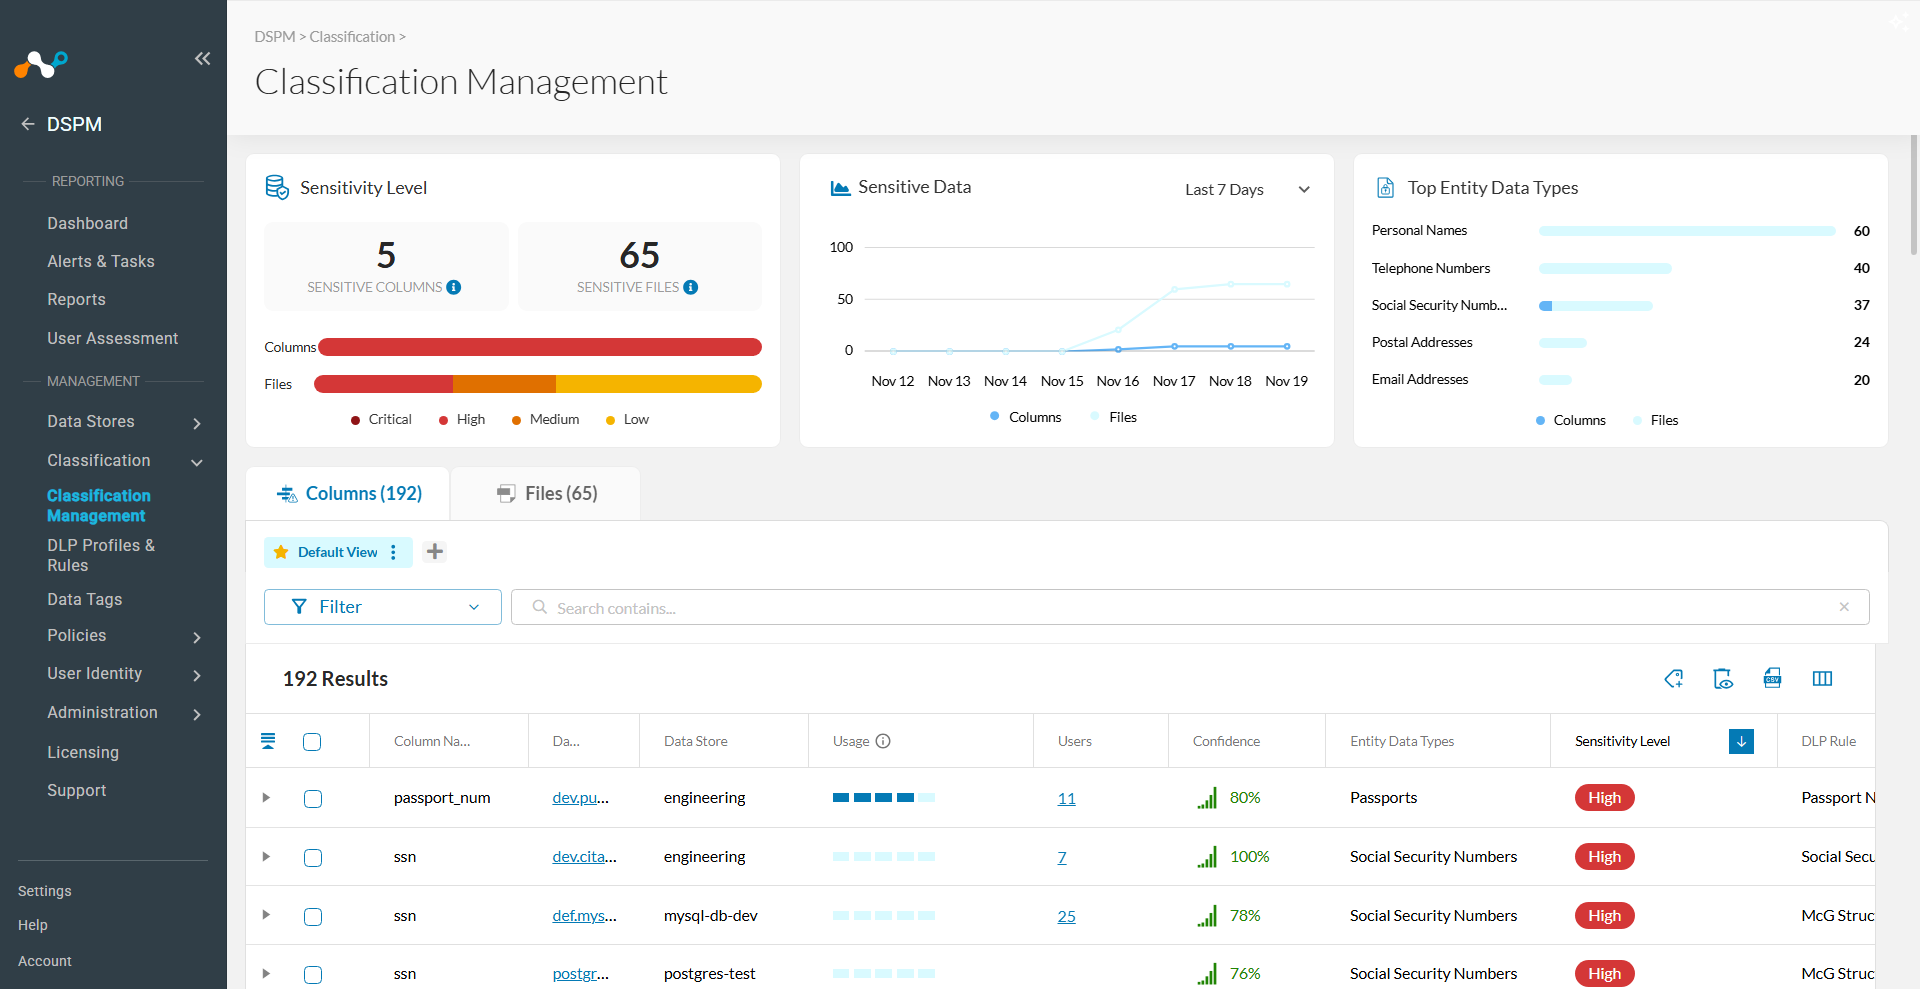The image size is (1920, 989).
Task: Click the red Critical segment on Columns bar
Action: (400, 347)
